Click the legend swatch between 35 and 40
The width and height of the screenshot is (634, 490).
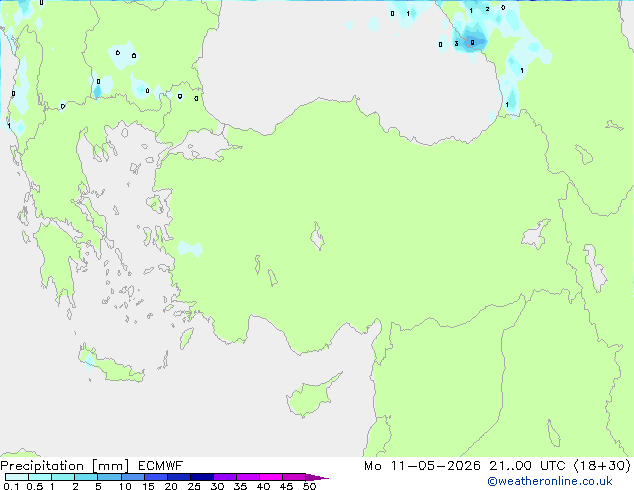[248, 477]
